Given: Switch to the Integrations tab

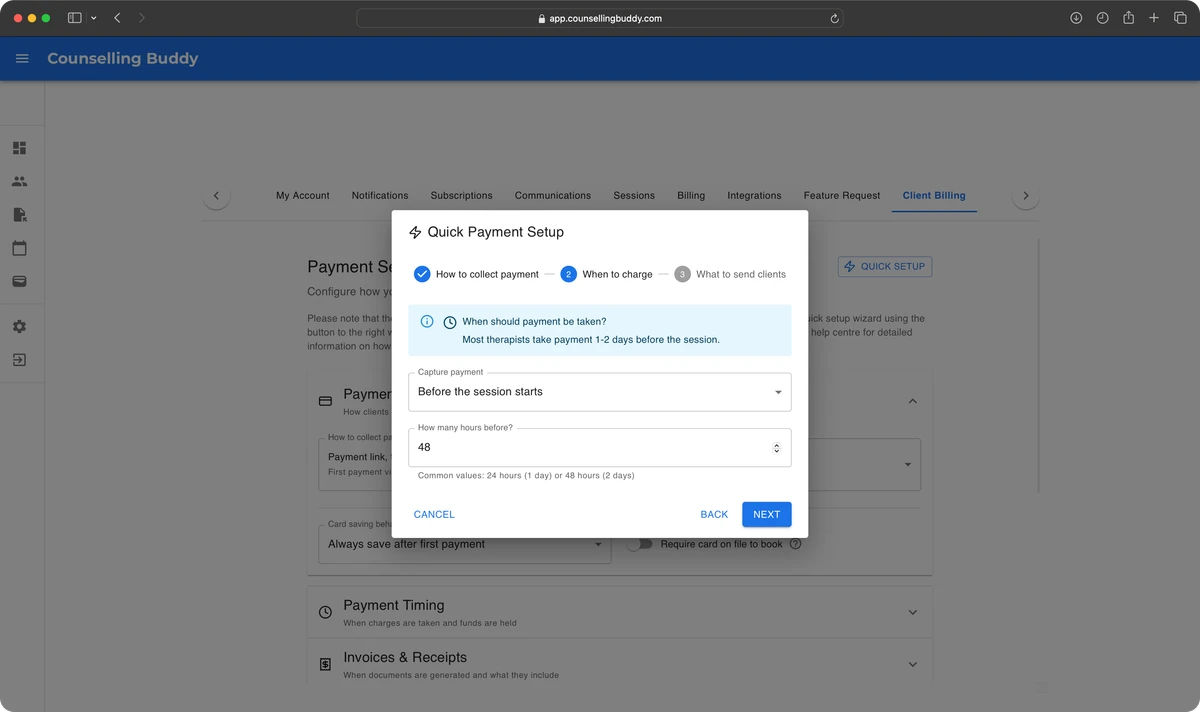Looking at the screenshot, I should point(754,196).
